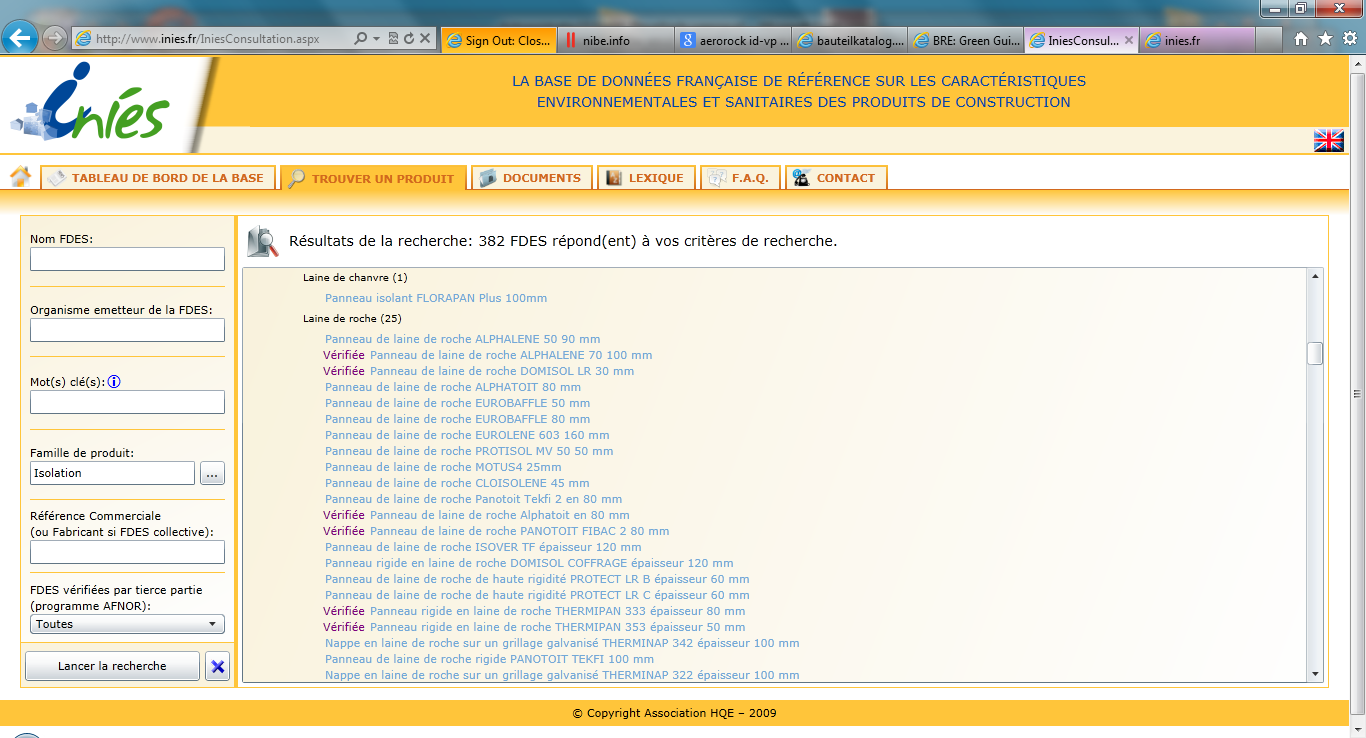Screen dimensions: 1366x738
Task: Switch to the aerorock id-vp tab
Action: tap(731, 41)
